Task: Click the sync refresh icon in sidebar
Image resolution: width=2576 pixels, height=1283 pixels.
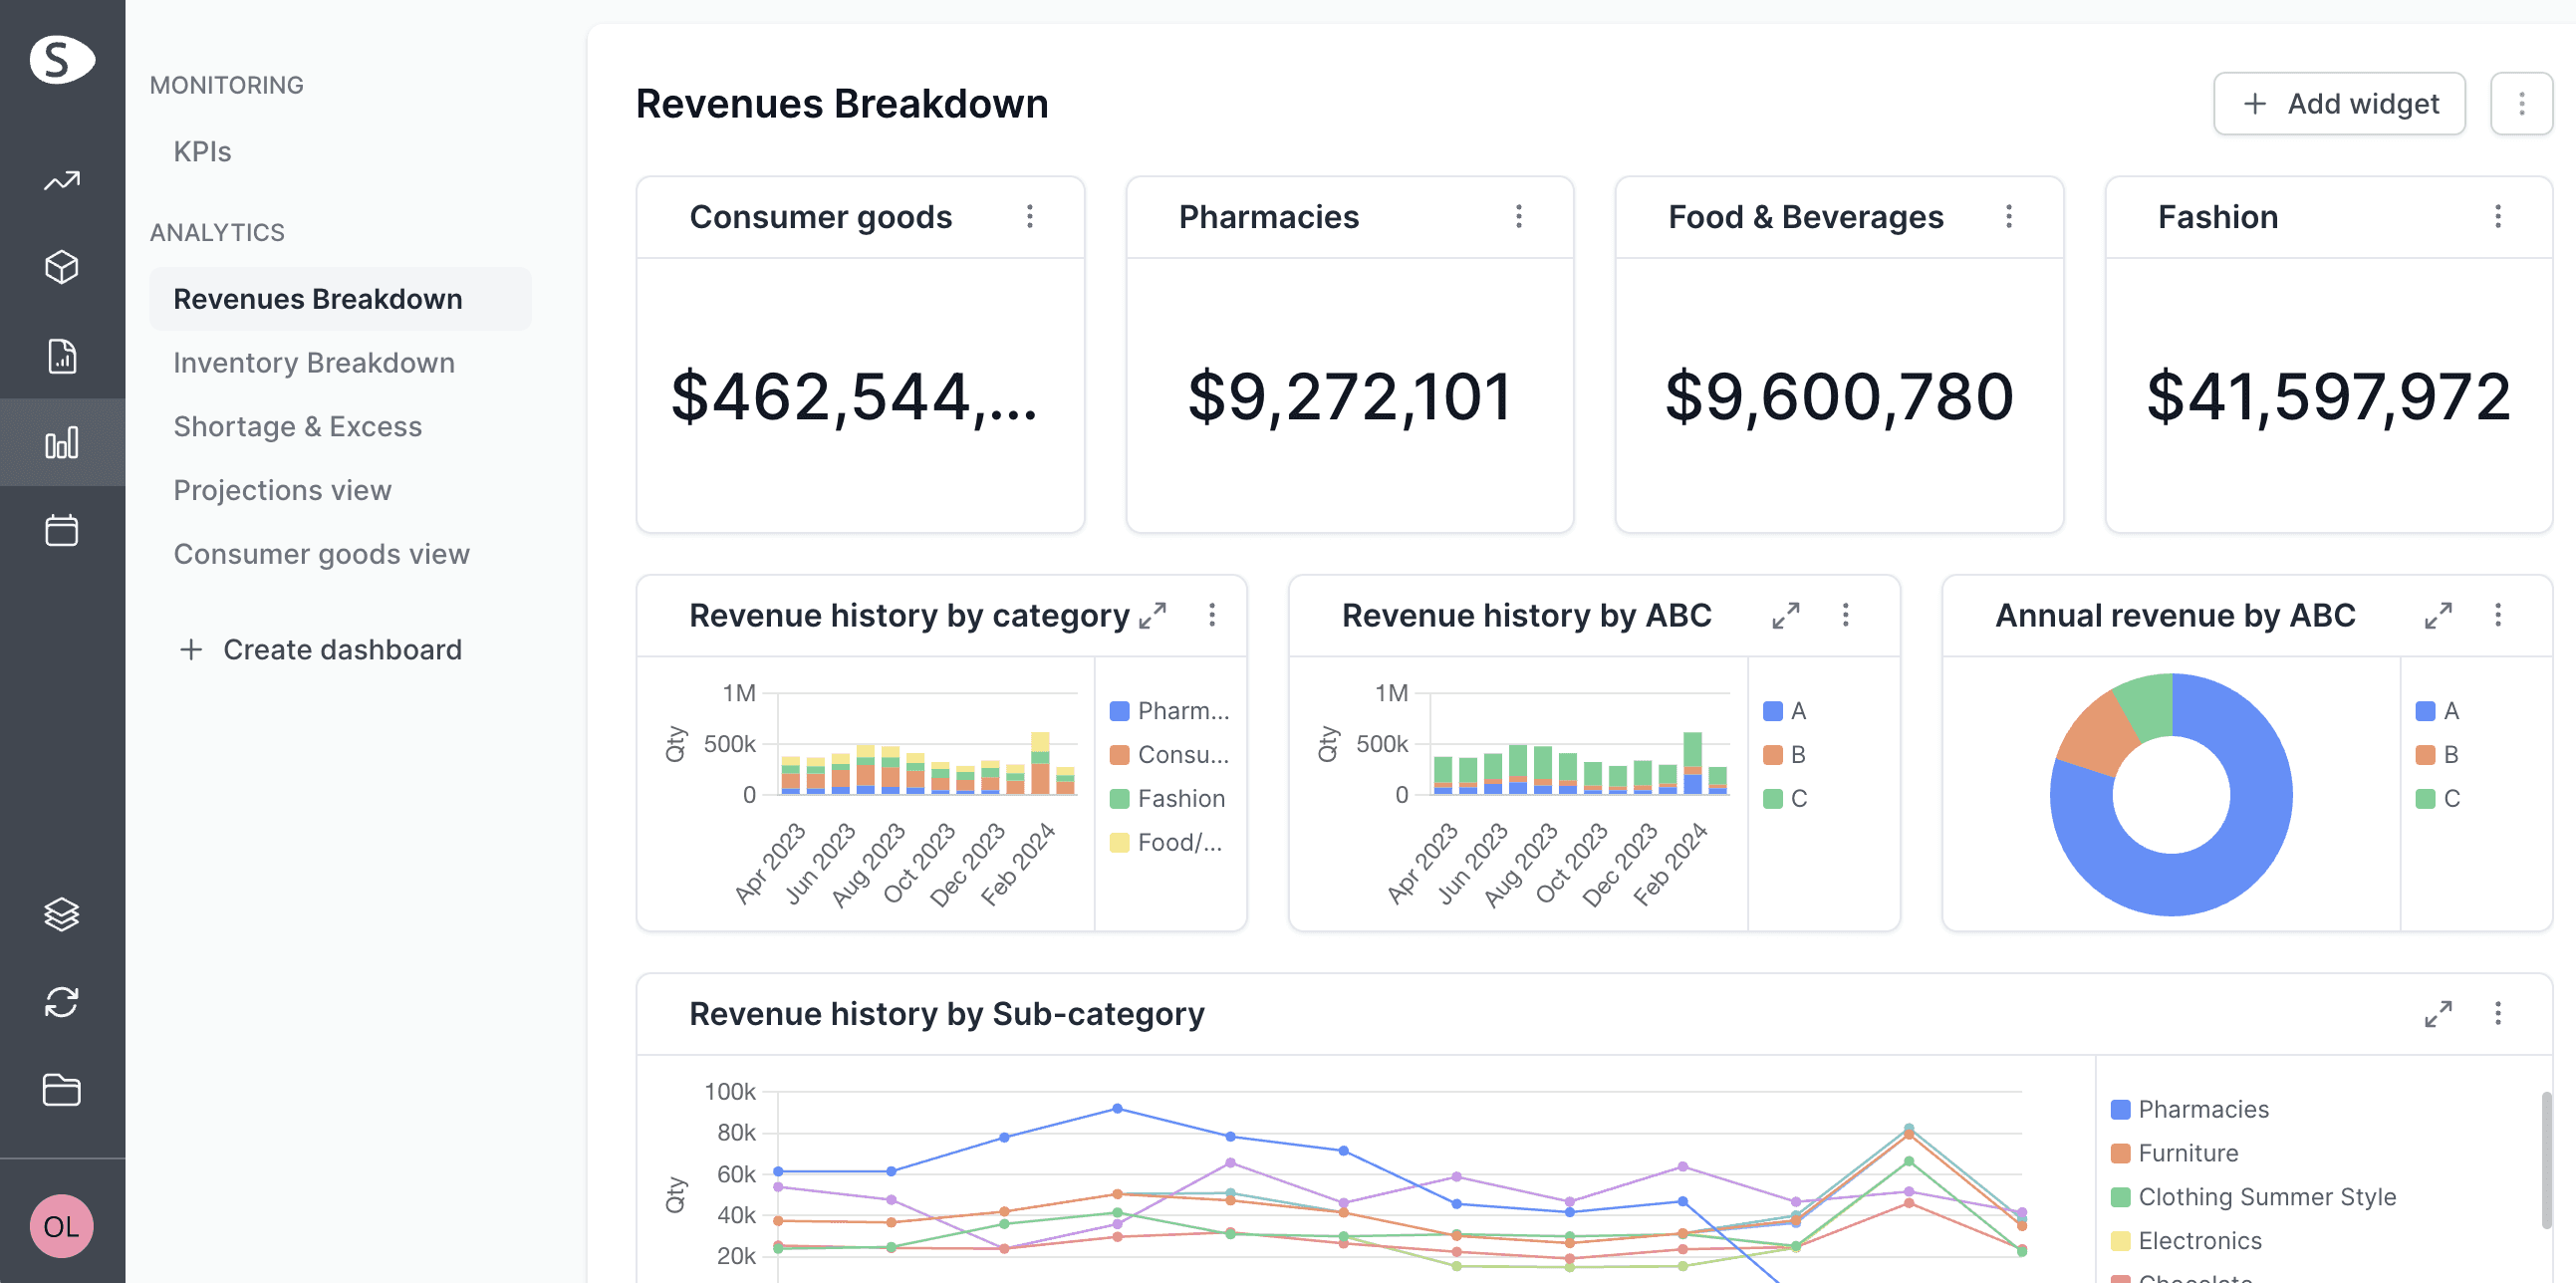Action: 62,1002
